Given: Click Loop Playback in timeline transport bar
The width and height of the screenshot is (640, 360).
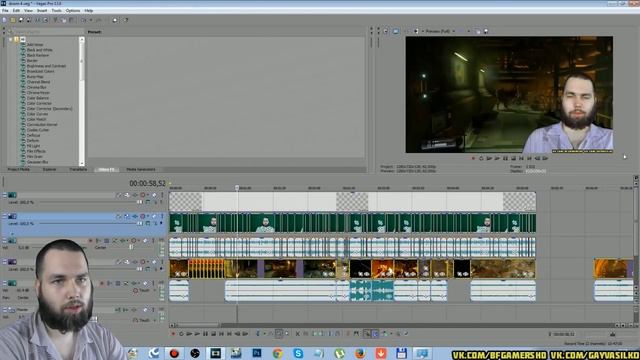Looking at the screenshot, I should (x=182, y=334).
